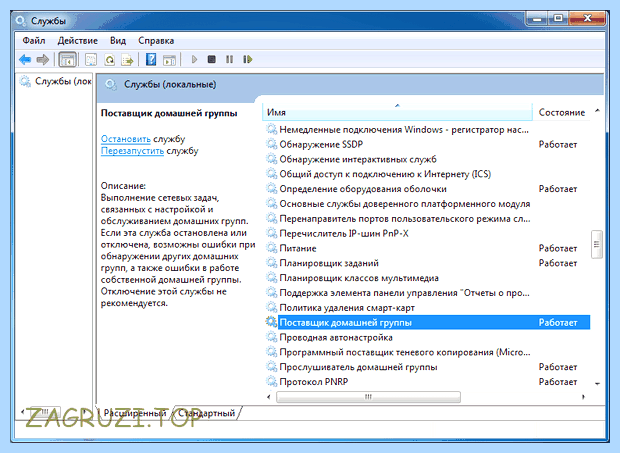Screen dimensions: 620x453
Task: Click the Forward arrow toolbar icon
Action: 42,60
